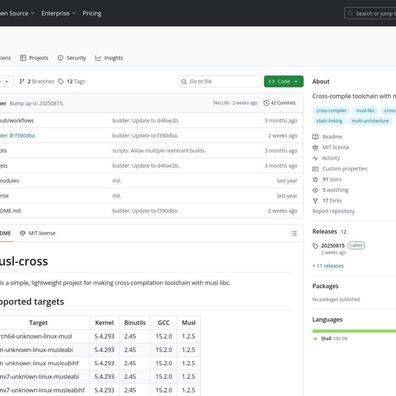Image resolution: width=396 pixels, height=396 pixels.
Task: Open the branch selector dropdown
Action: pos(6,81)
